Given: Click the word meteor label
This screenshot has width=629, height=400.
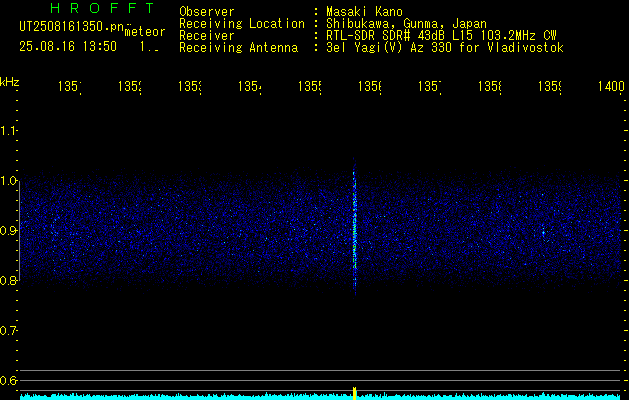Looking at the screenshot, I should coord(144,32).
